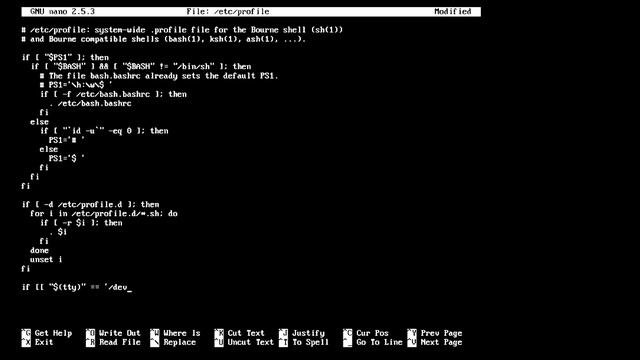Place cursor on '# and Bourne compatible shells' line
Image resolution: width=640 pixels, height=360 pixels.
(164, 39)
